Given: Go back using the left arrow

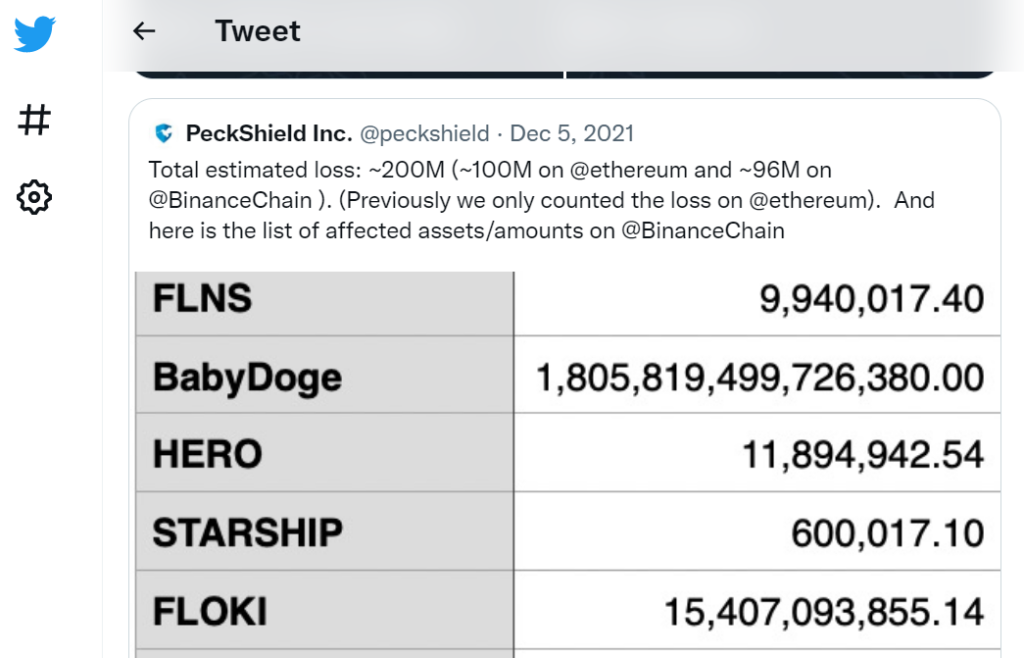Looking at the screenshot, I should click(x=145, y=31).
